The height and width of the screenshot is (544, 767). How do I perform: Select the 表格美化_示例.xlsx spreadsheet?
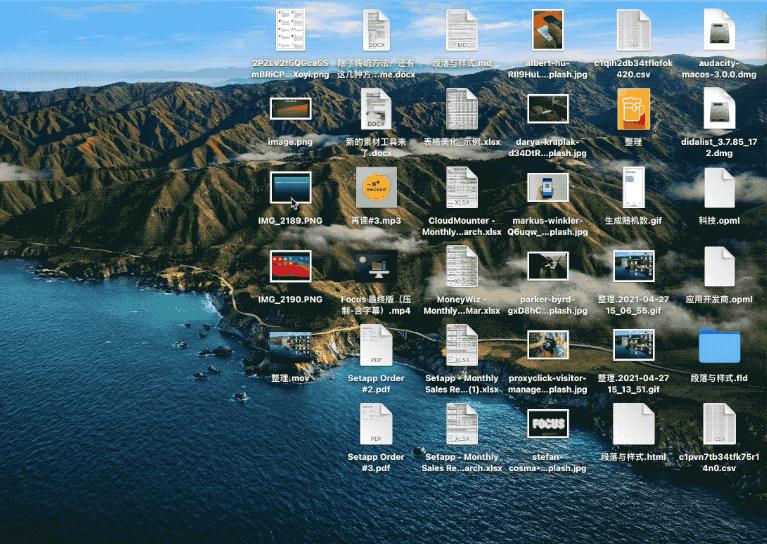click(462, 108)
